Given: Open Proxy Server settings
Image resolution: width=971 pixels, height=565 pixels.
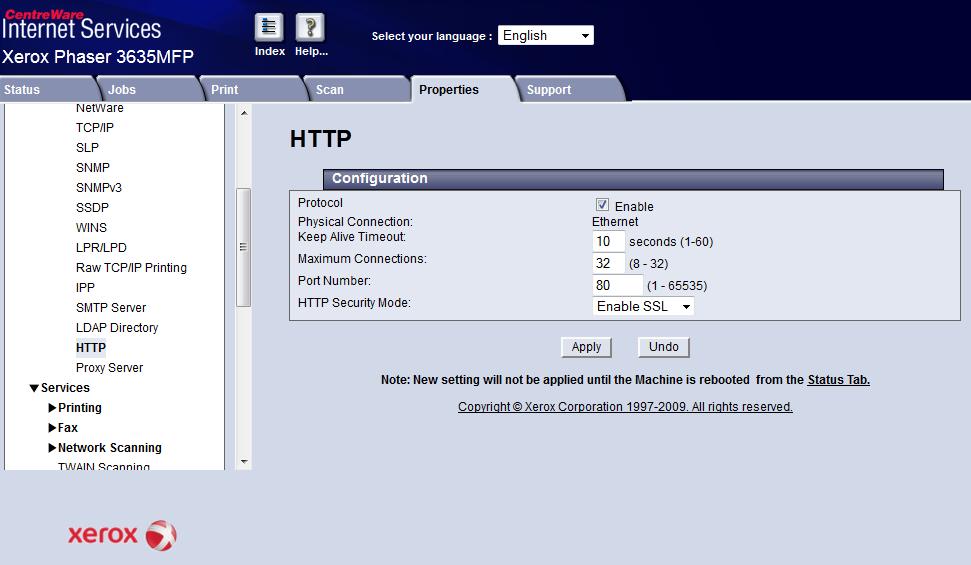Looking at the screenshot, I should 109,367.
